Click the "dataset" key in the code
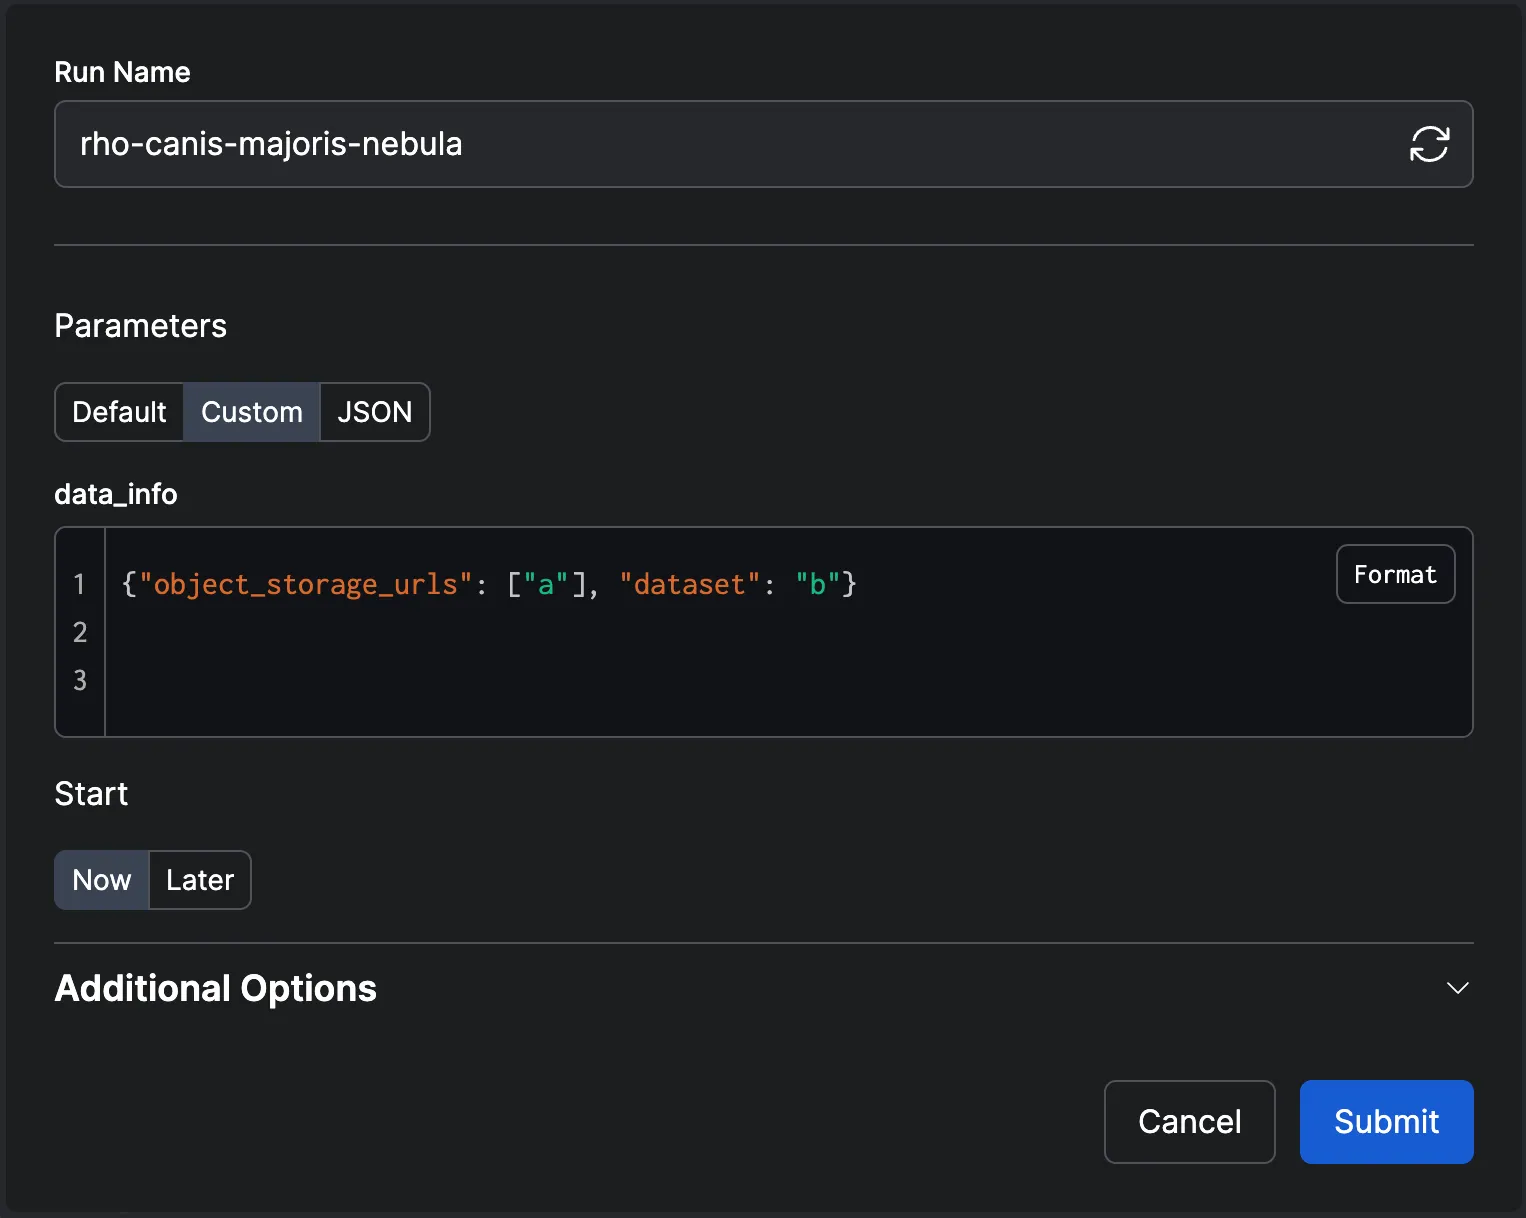The height and width of the screenshot is (1218, 1526). tap(690, 584)
